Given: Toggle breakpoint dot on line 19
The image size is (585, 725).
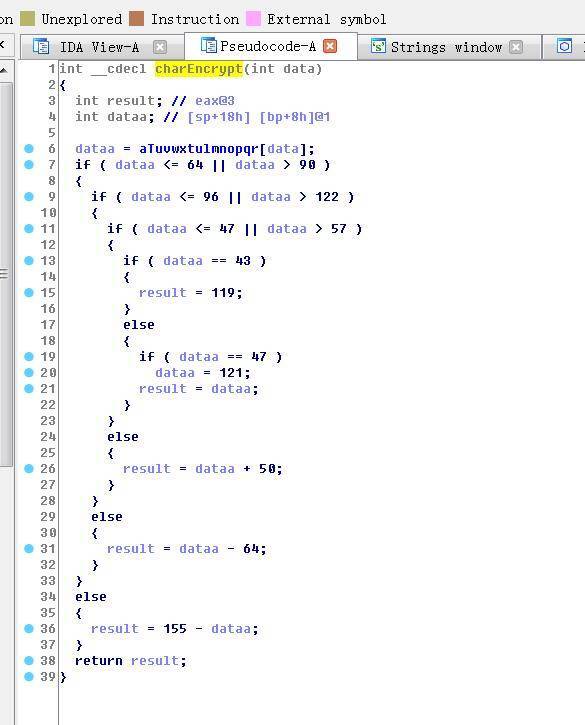Looking at the screenshot, I should pos(29,356).
